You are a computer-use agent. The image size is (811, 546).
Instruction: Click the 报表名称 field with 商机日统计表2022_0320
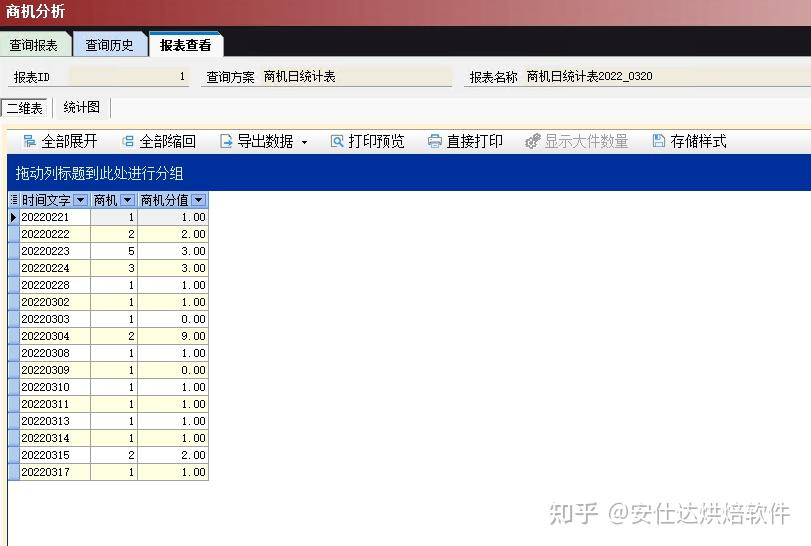668,77
